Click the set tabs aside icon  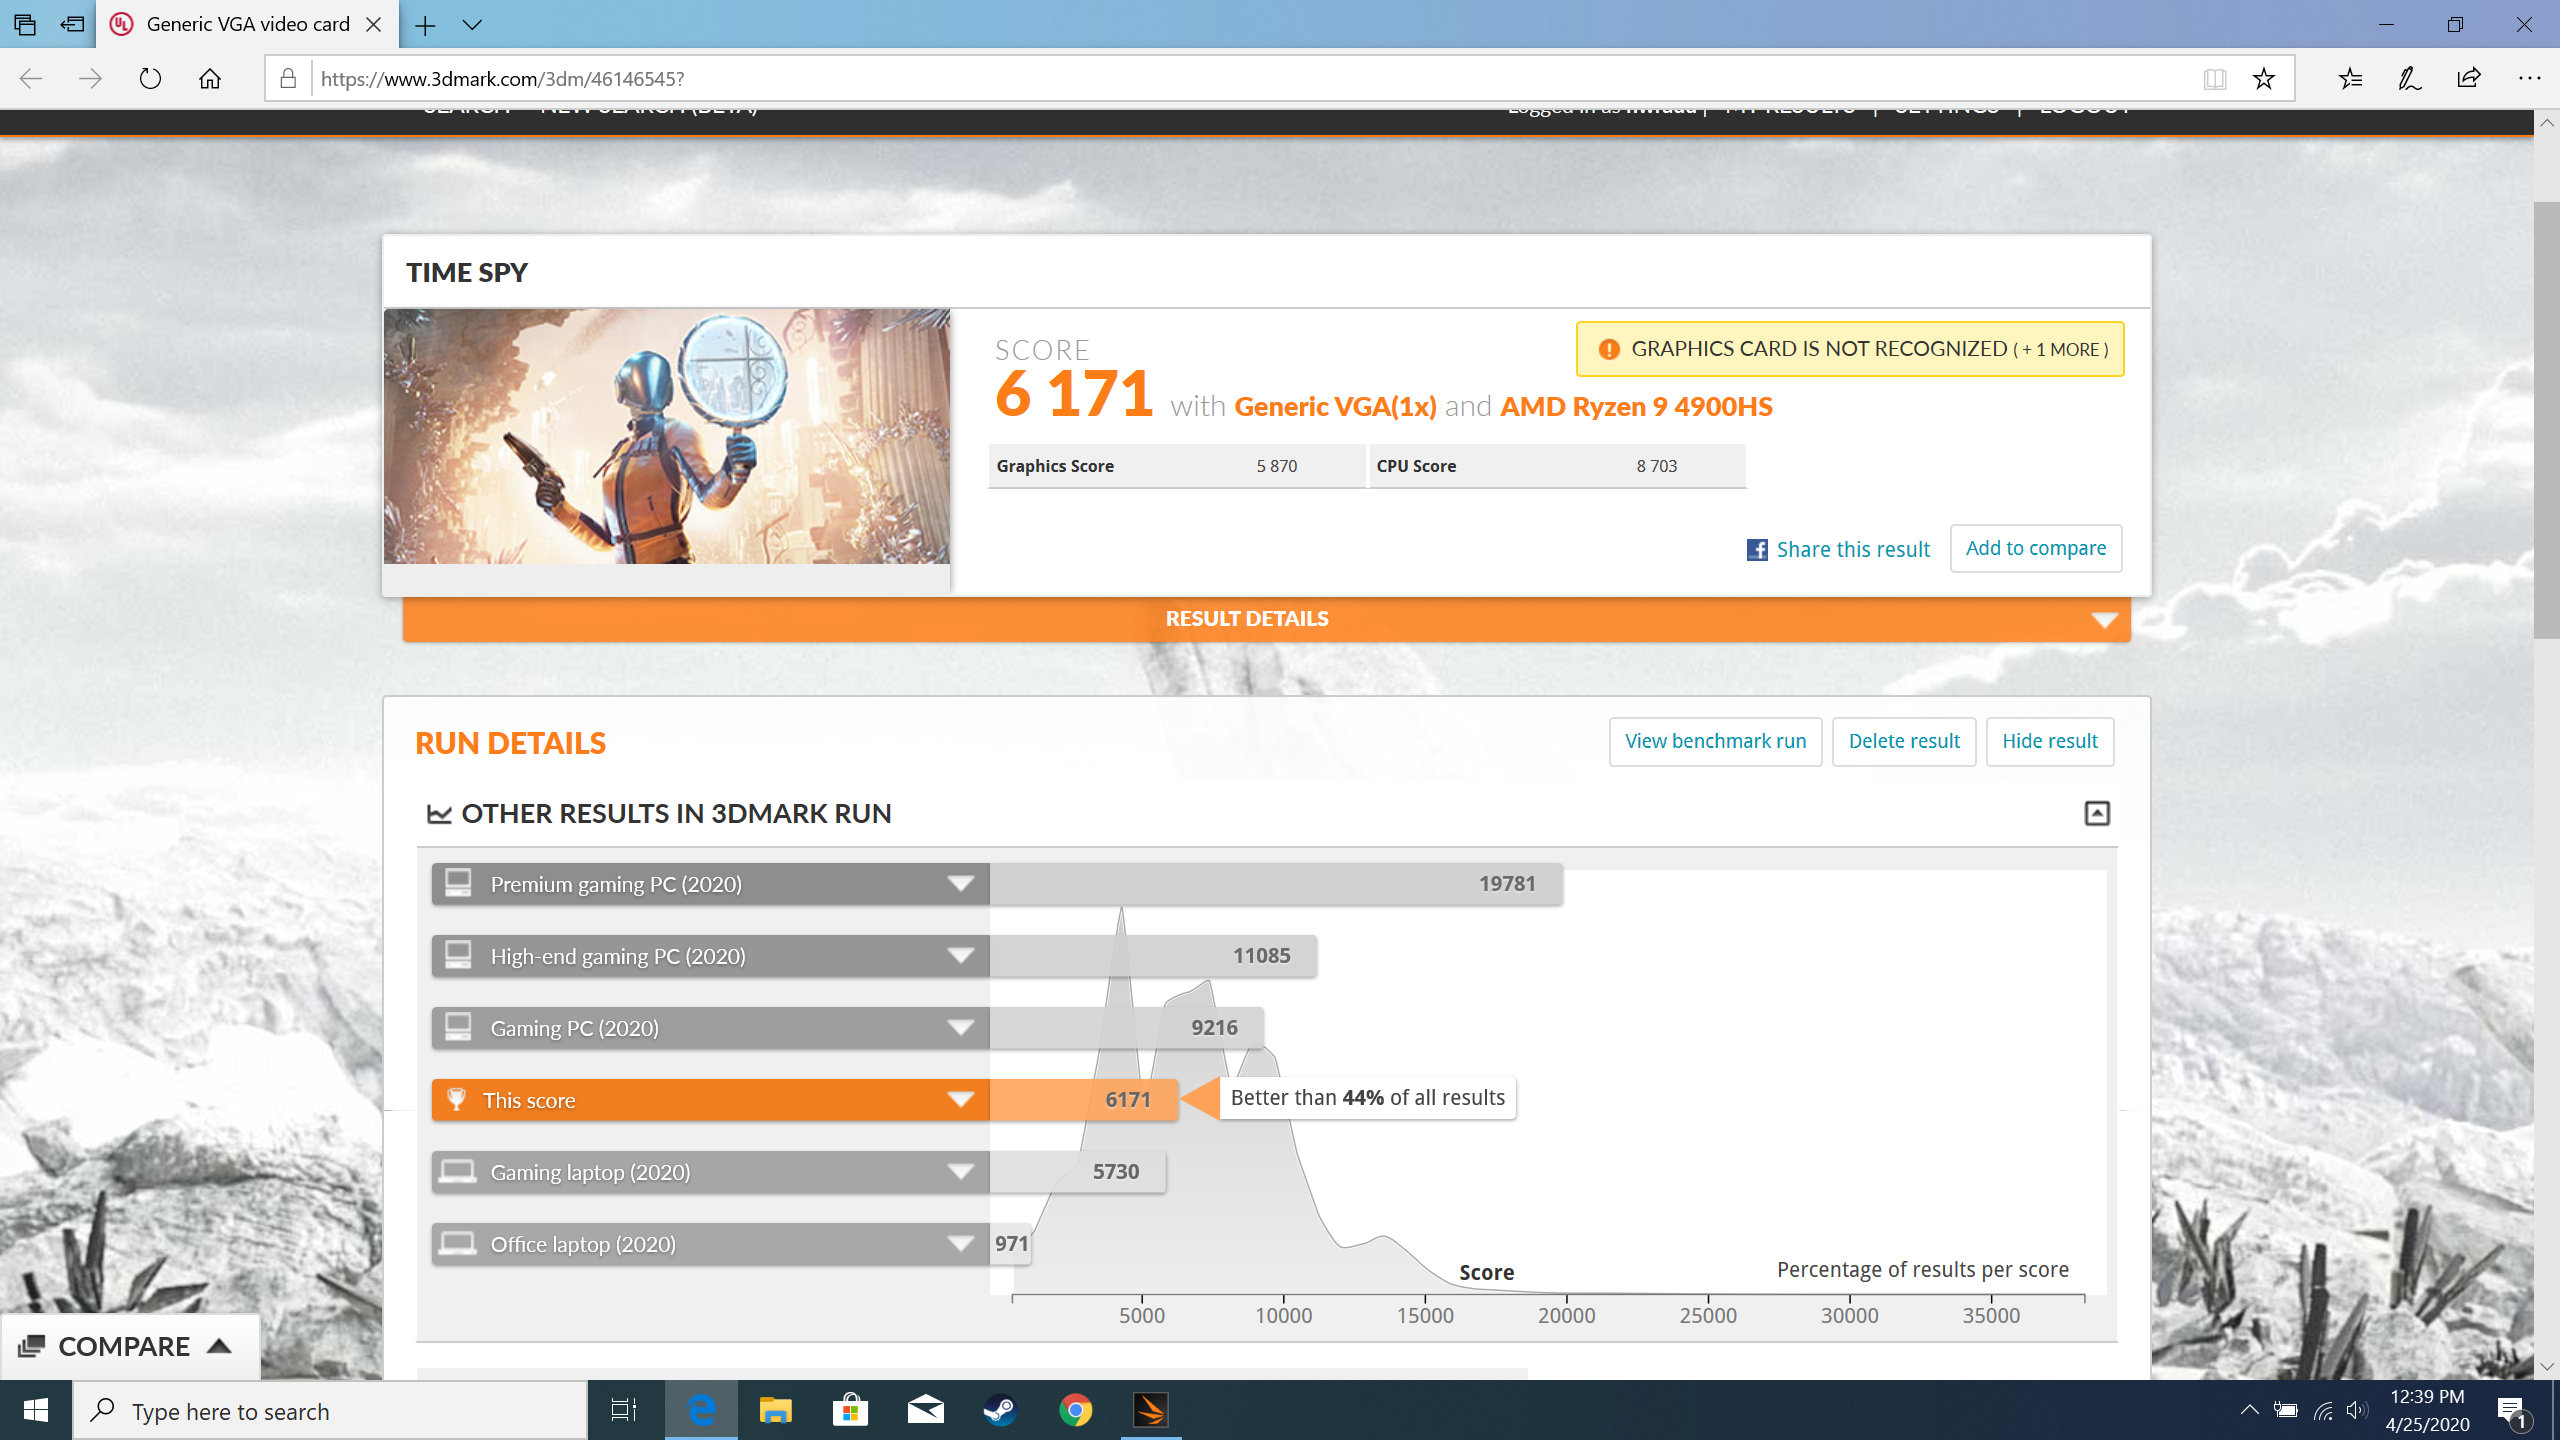click(72, 25)
